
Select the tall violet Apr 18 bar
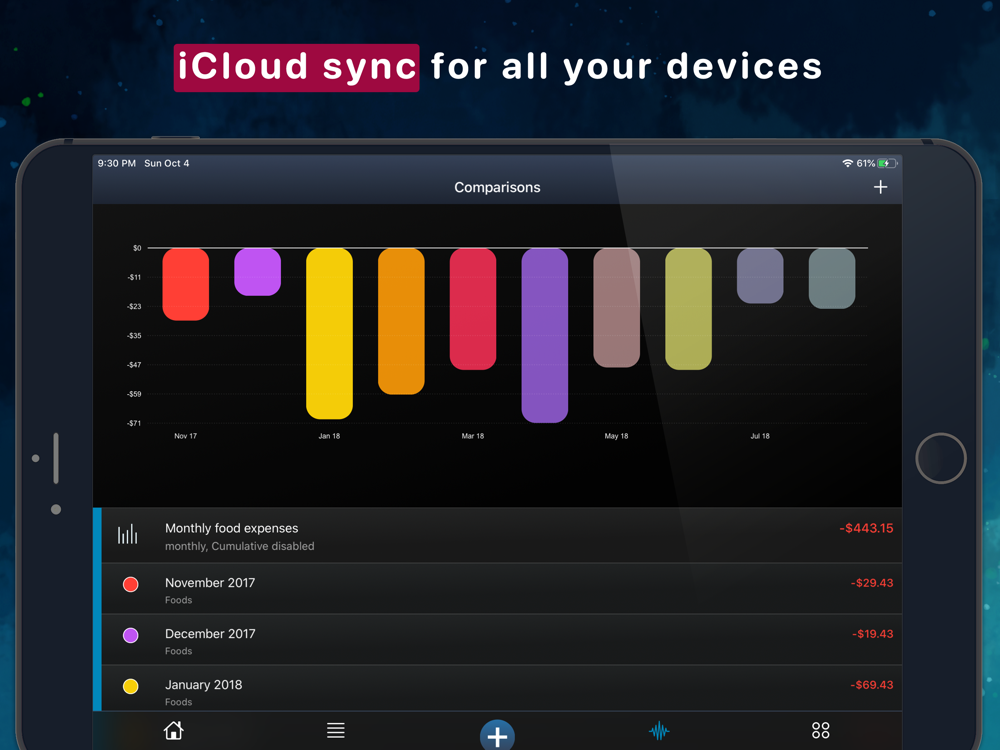(x=545, y=335)
